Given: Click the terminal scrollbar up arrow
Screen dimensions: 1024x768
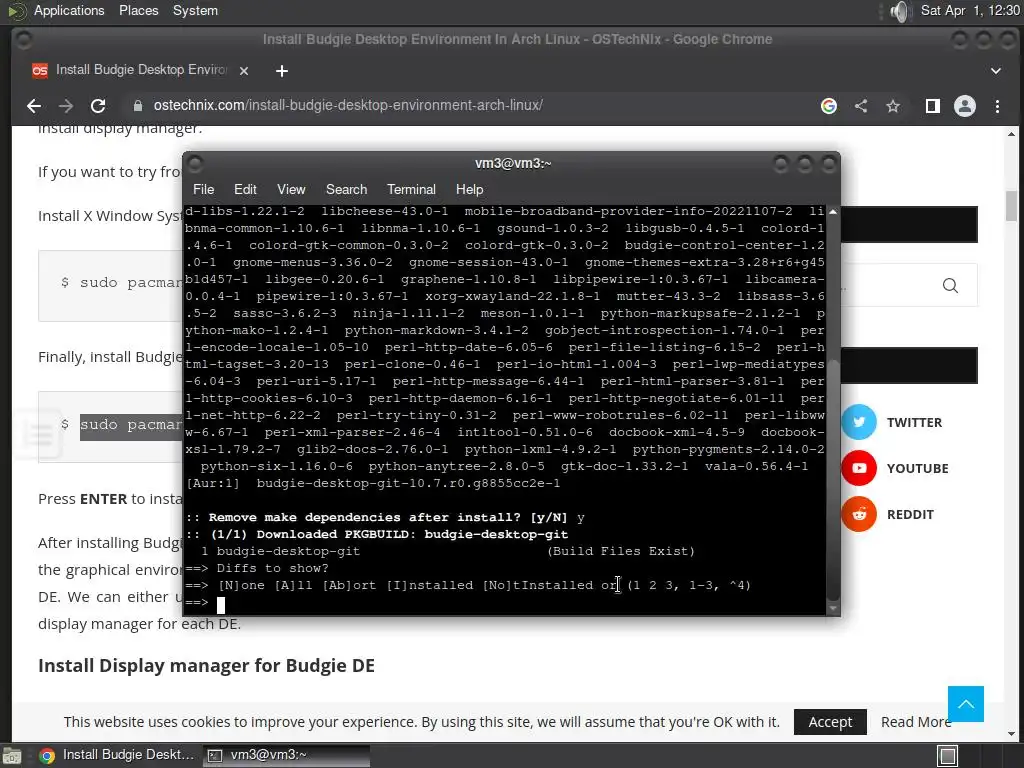Looking at the screenshot, I should click(x=833, y=212).
